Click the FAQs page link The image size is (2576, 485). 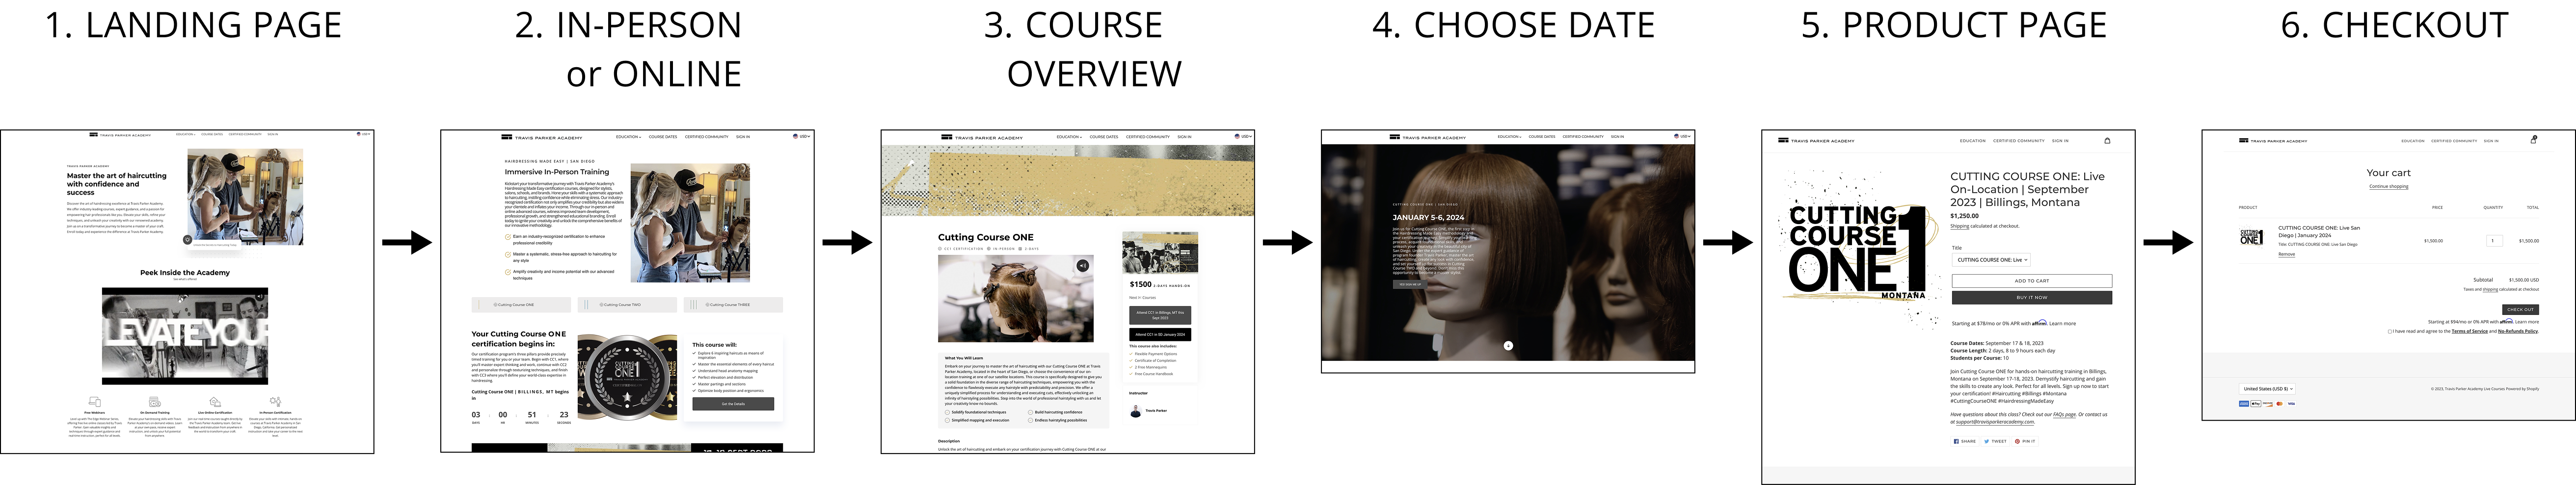click(x=2064, y=414)
